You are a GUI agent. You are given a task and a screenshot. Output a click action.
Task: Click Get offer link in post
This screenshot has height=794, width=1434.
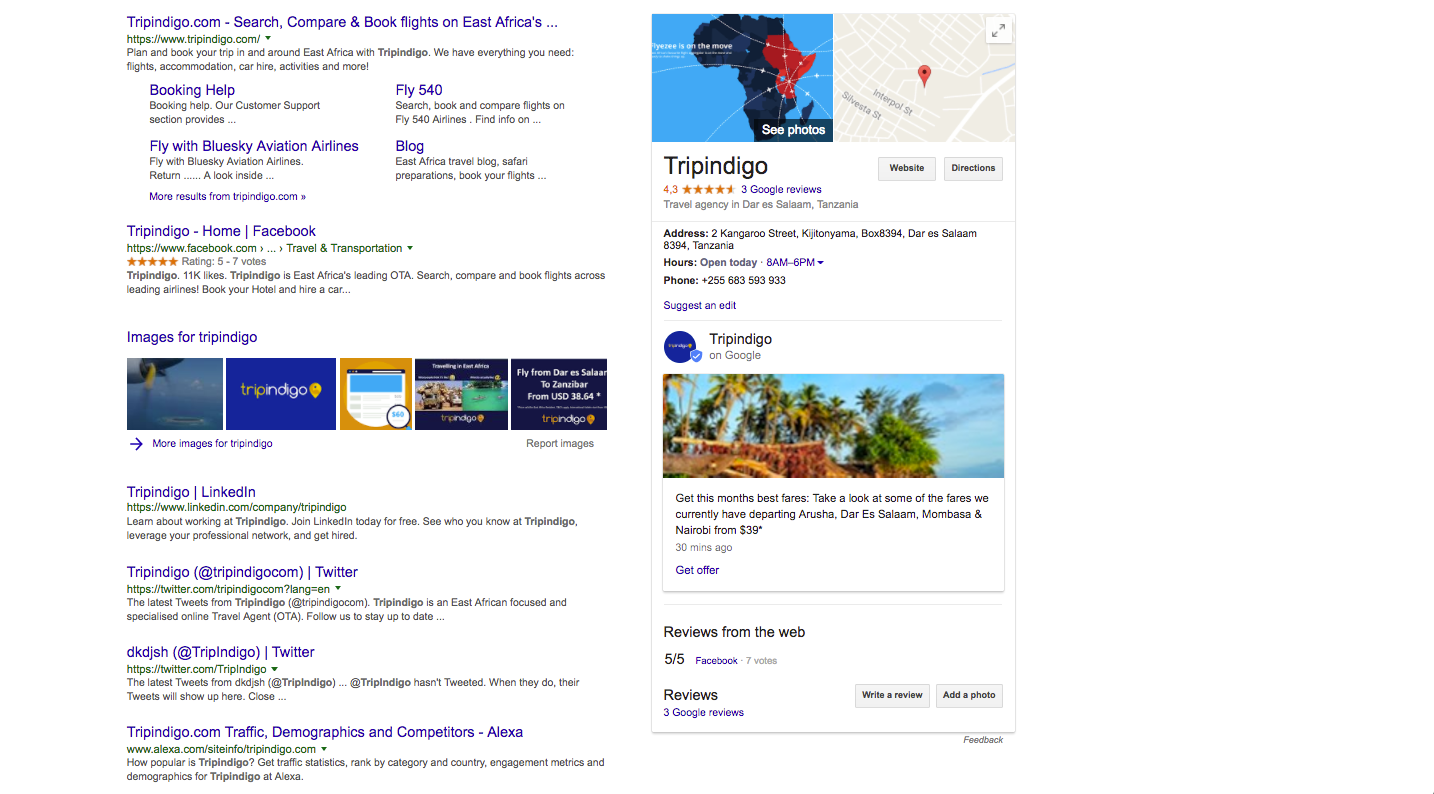pos(697,570)
